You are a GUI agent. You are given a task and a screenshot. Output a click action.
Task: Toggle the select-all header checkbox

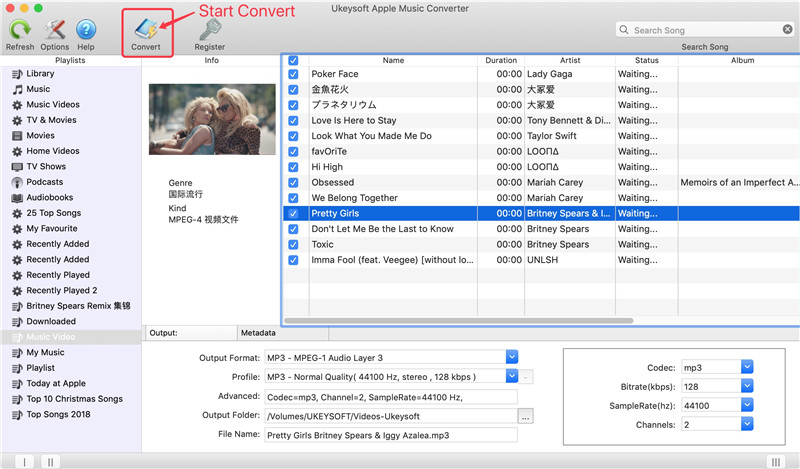[x=293, y=60]
